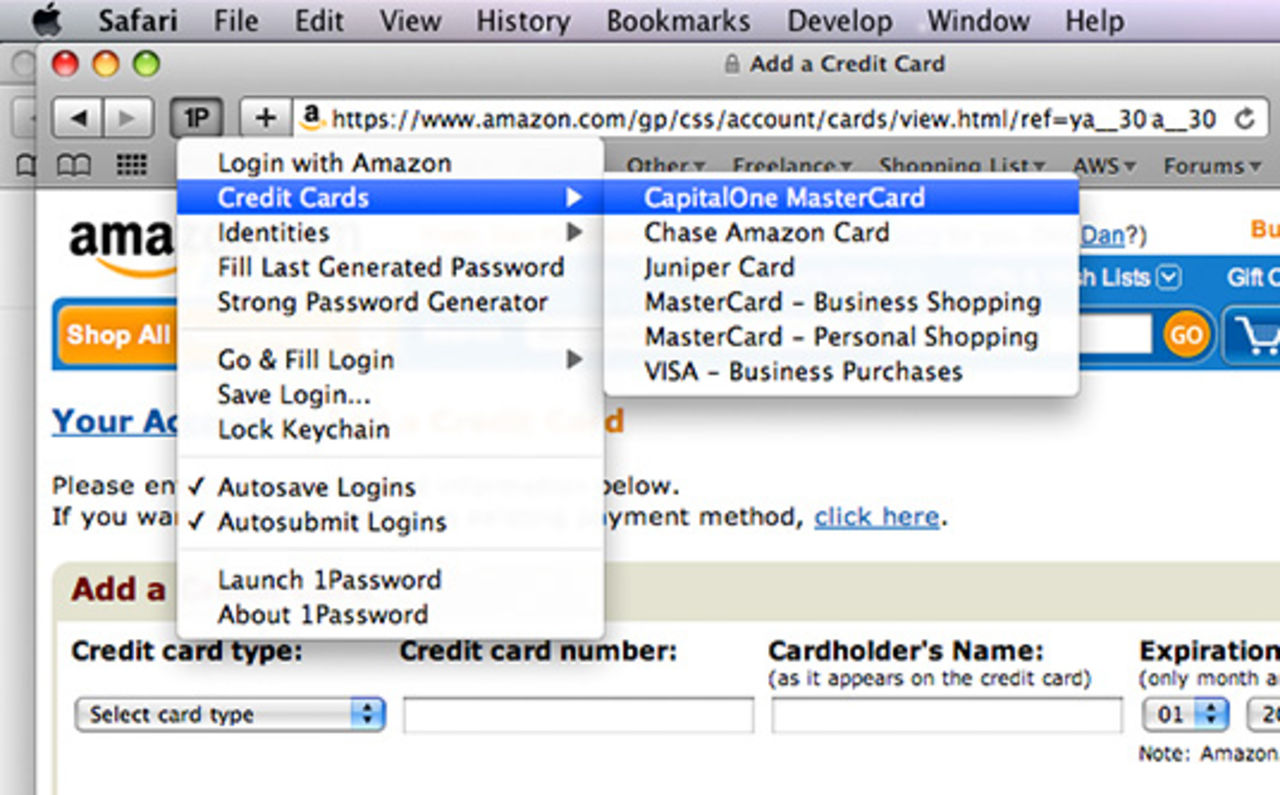This screenshot has width=1280, height=795.
Task: Click the orange GO search button
Action: click(1186, 336)
